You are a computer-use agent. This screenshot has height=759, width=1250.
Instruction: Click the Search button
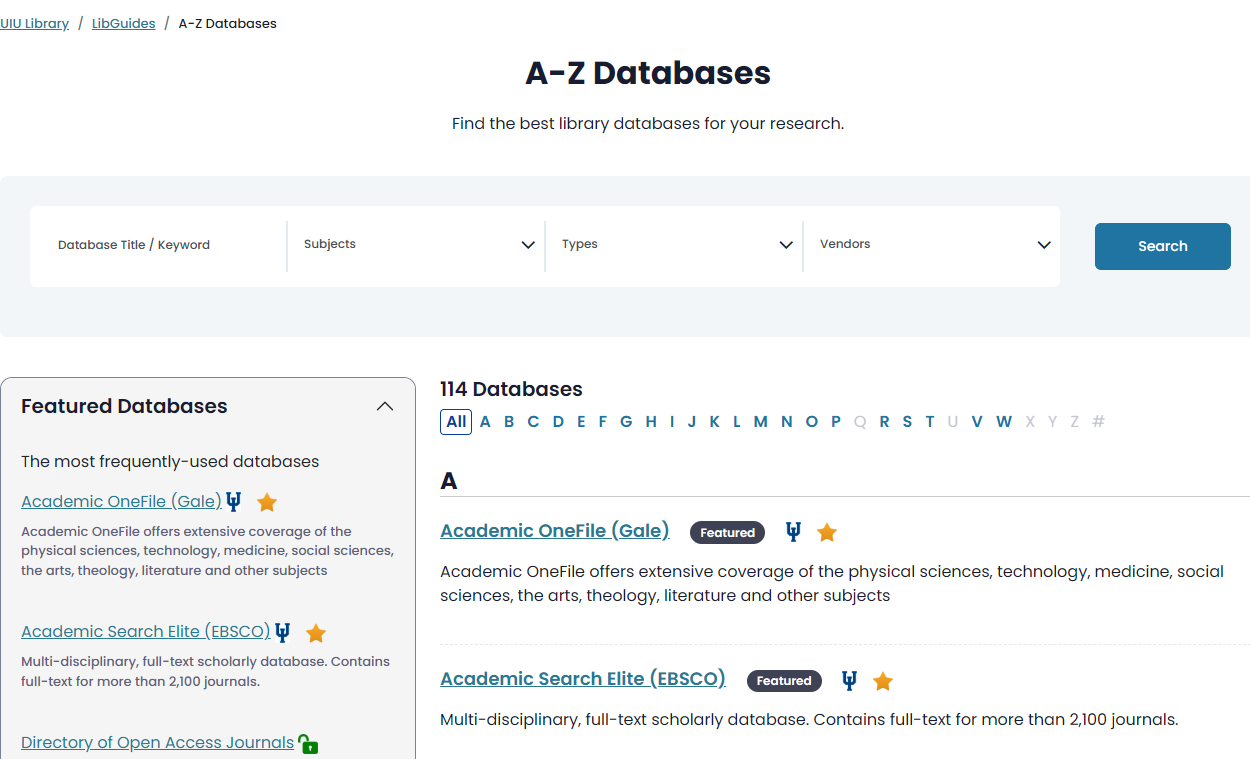[1163, 246]
